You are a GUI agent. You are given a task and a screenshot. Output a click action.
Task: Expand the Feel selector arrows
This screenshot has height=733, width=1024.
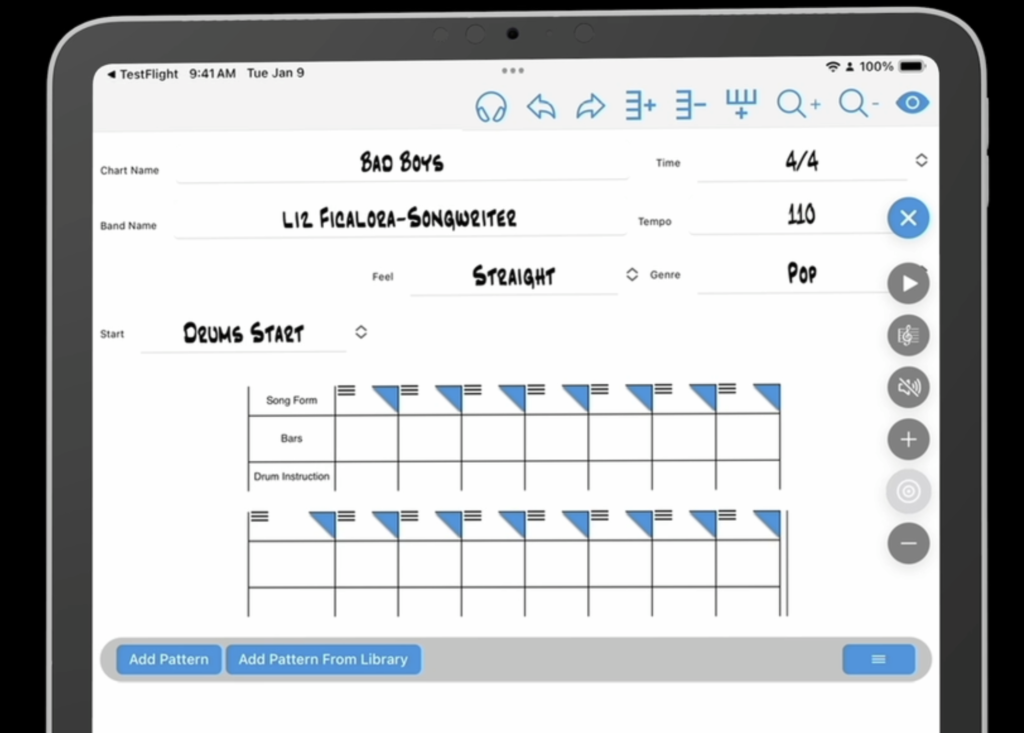pos(632,275)
